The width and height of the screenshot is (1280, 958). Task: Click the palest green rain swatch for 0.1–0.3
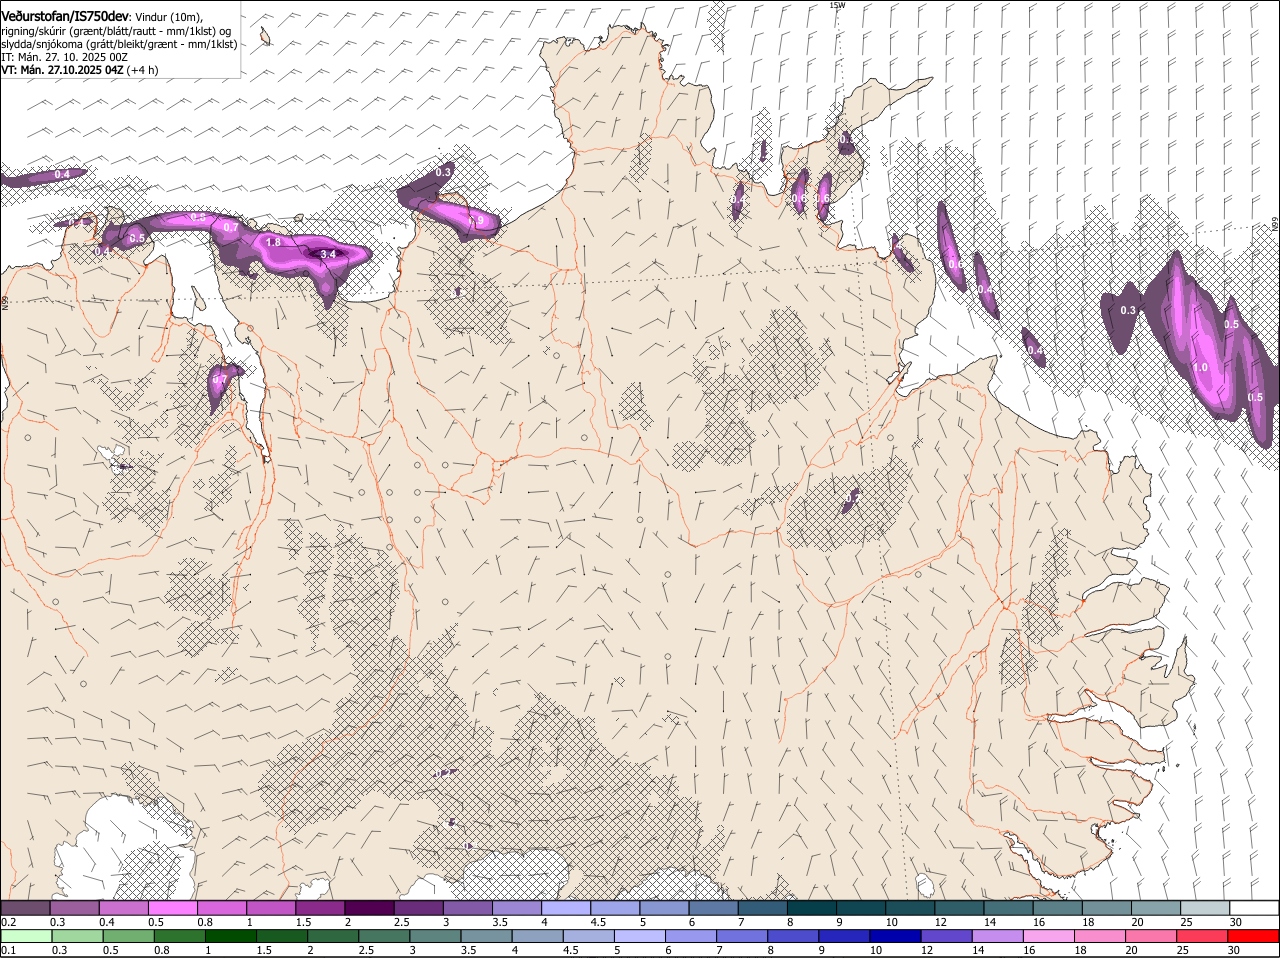(x=25, y=936)
